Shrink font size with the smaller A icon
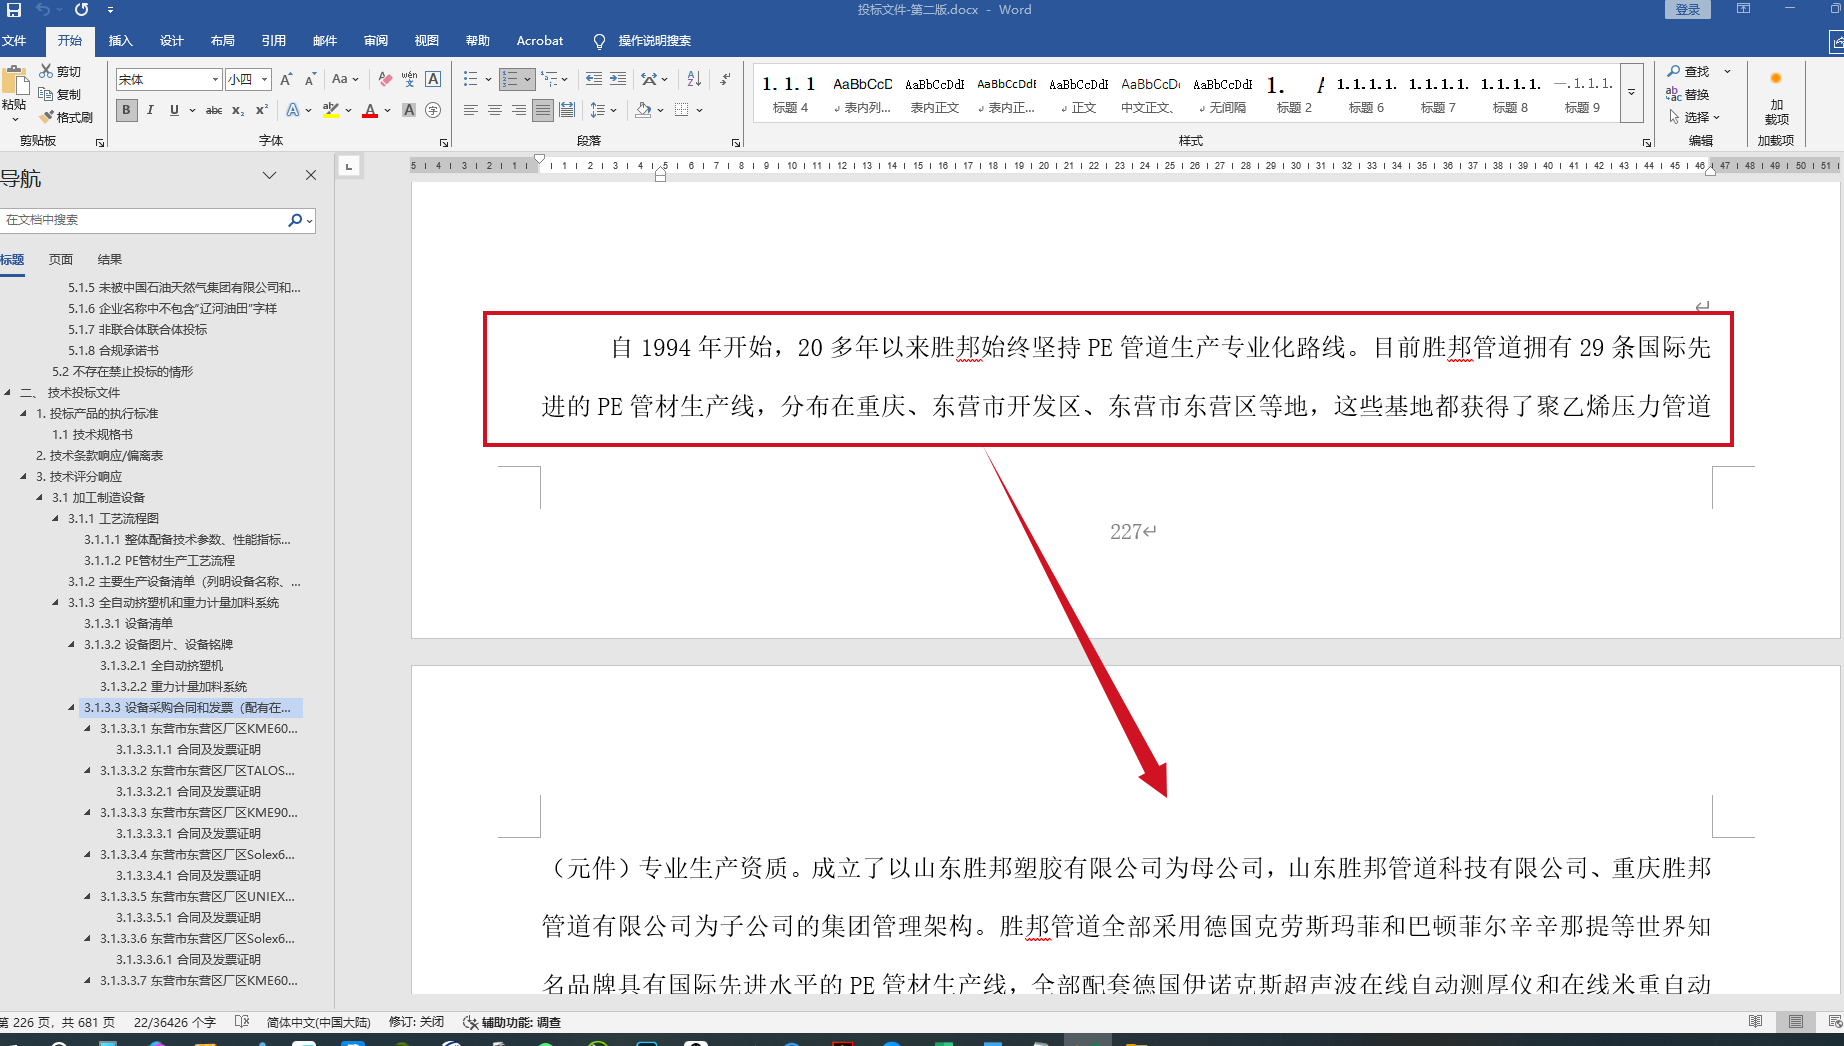Image resolution: width=1844 pixels, height=1046 pixels. point(310,79)
